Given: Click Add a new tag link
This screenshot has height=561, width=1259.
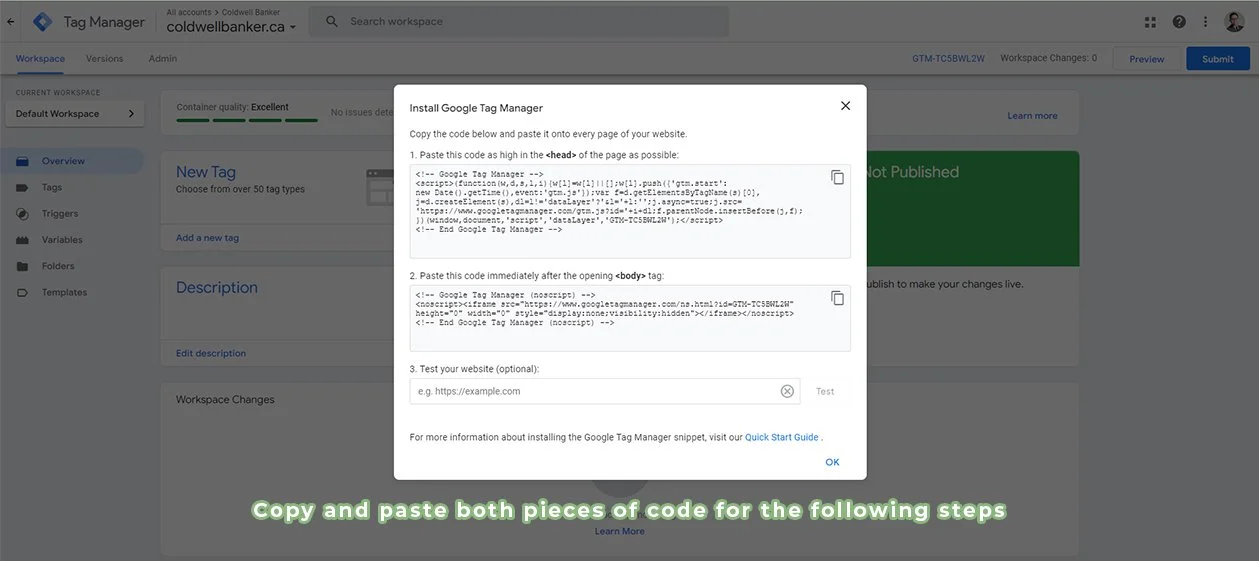Looking at the screenshot, I should click(x=207, y=238).
